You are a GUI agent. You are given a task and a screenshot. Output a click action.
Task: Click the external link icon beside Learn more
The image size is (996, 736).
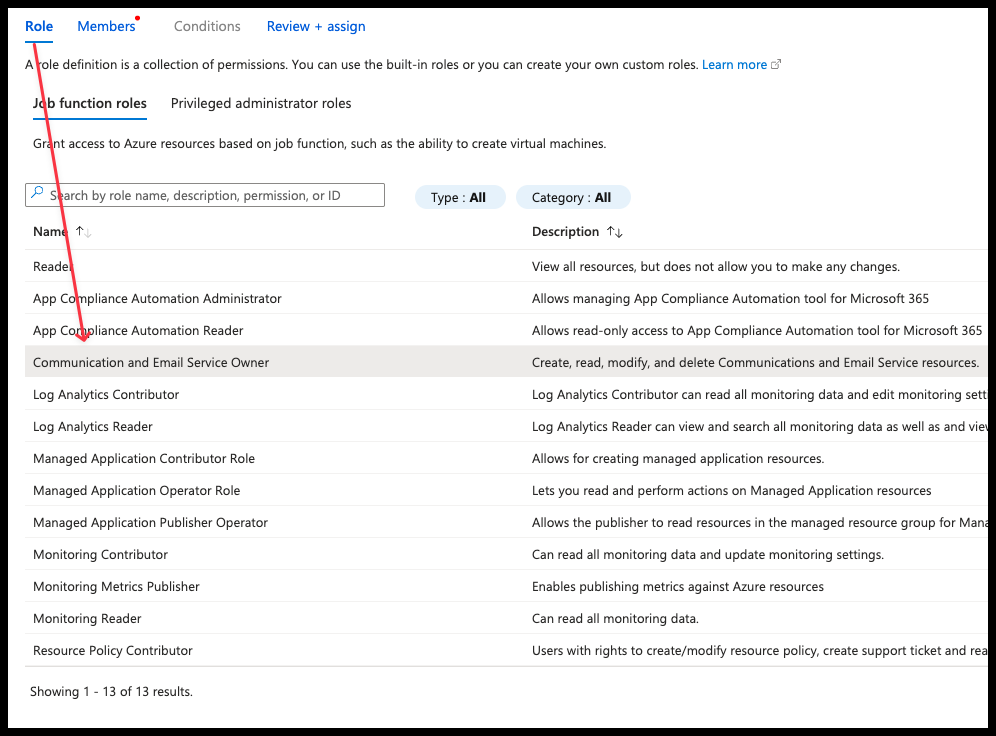pyautogui.click(x=776, y=64)
